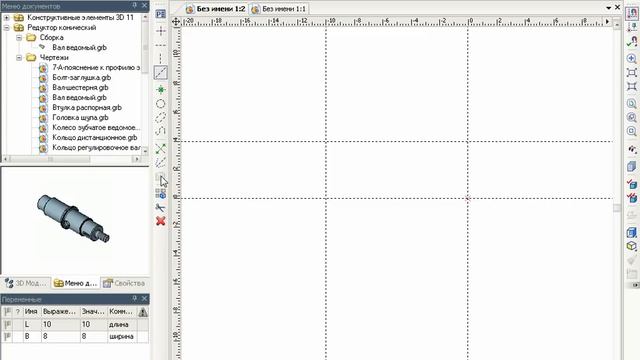Pin the Переменные panel
This screenshot has width=640, height=360.
click(x=135, y=299)
